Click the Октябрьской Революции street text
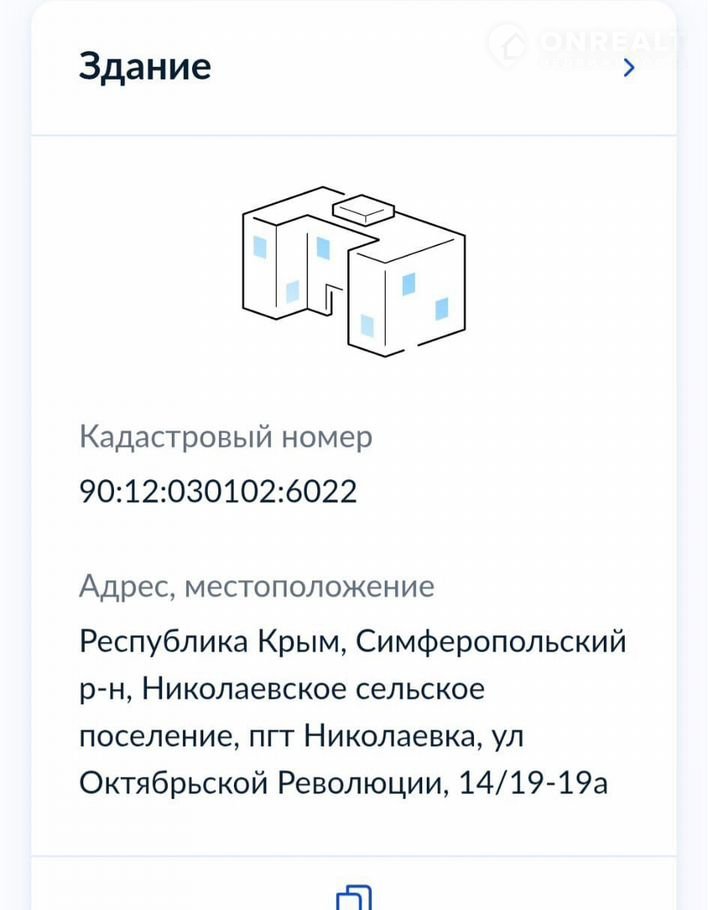The width and height of the screenshot is (708, 910). pyautogui.click(x=260, y=784)
